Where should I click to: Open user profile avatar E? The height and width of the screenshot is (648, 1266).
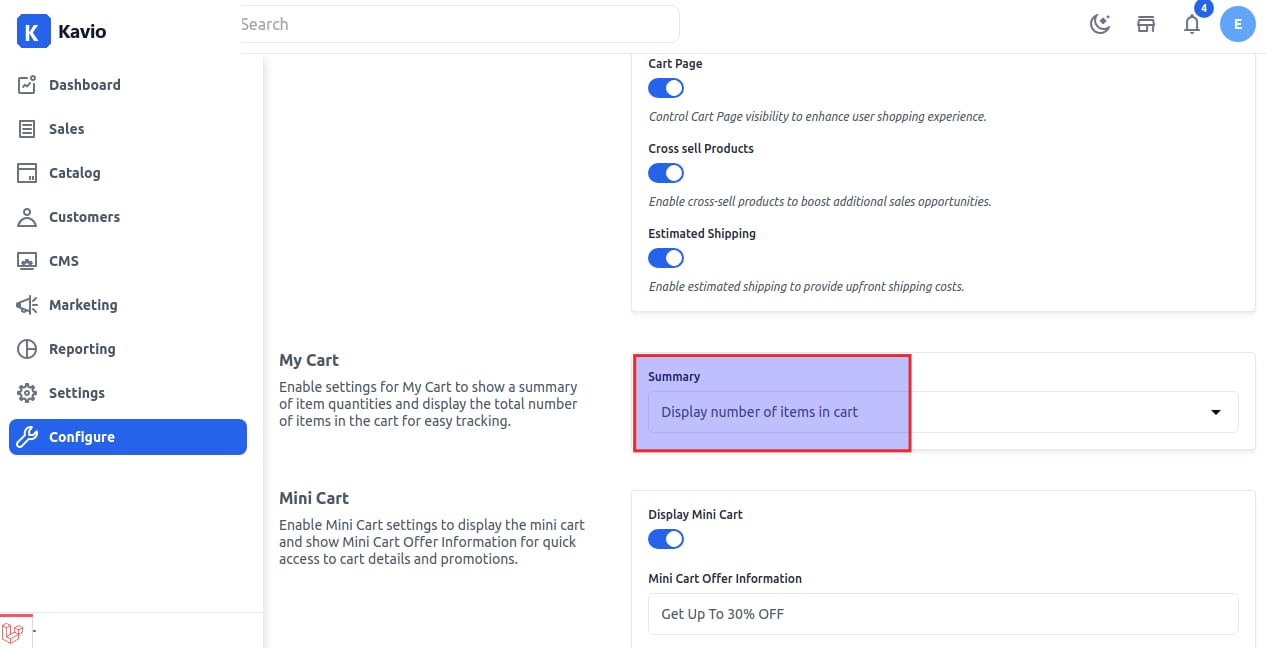1238,25
